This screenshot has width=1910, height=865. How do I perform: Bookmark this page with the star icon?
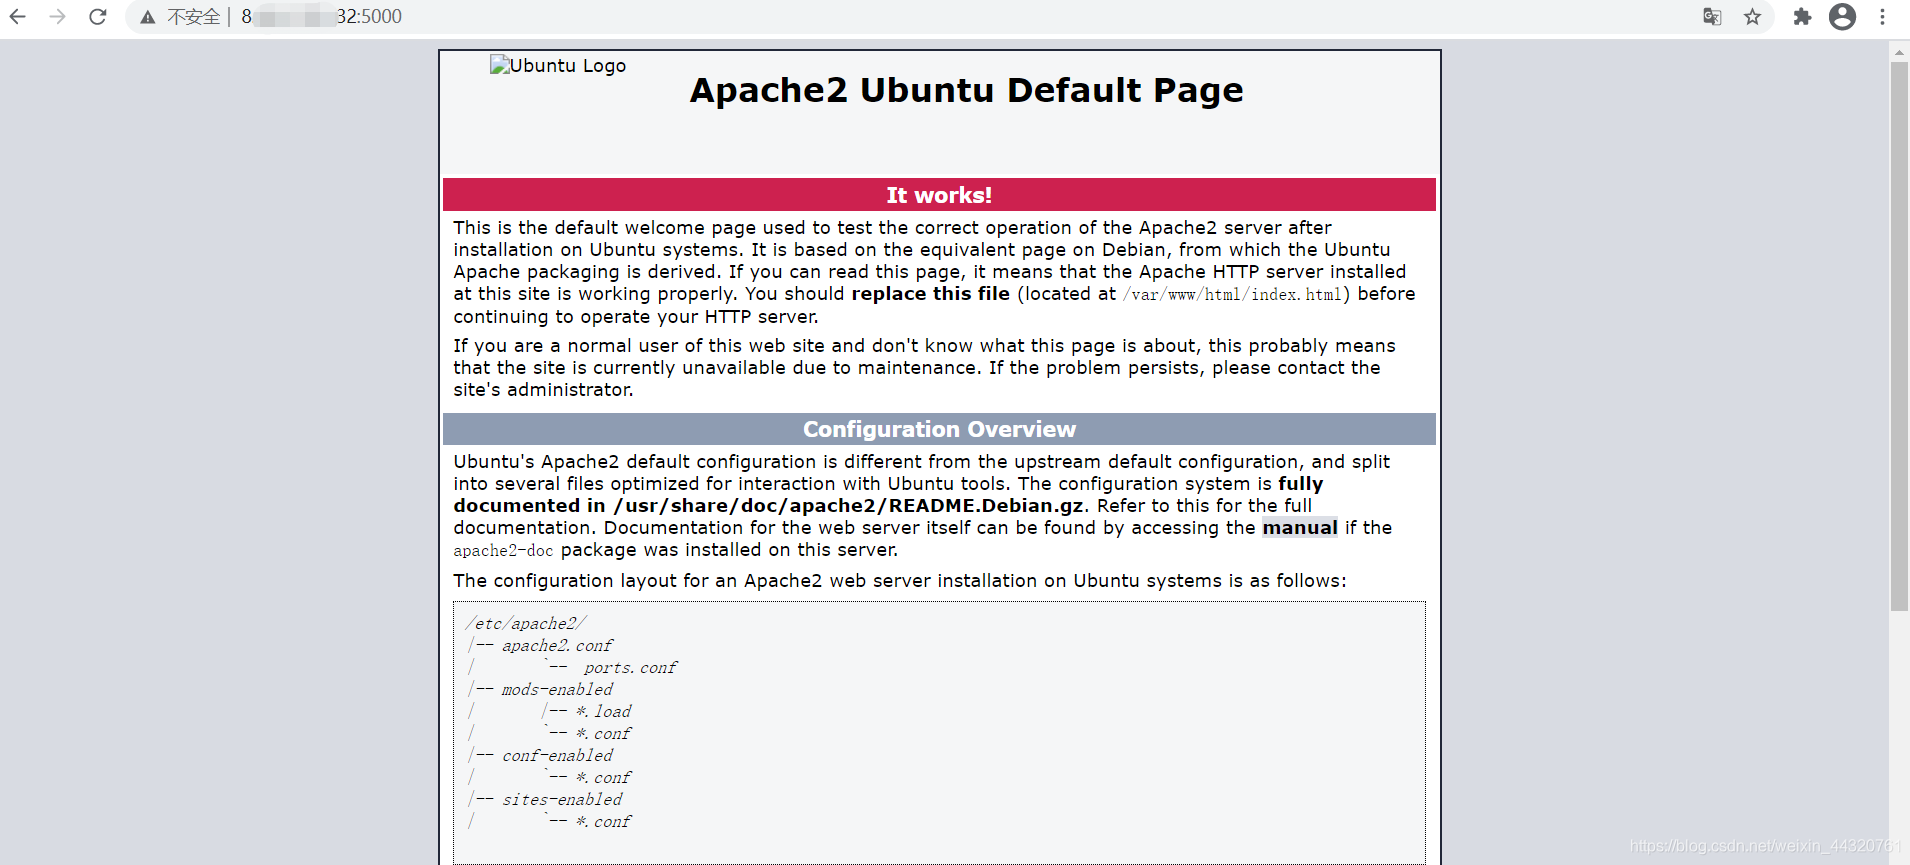[1752, 17]
